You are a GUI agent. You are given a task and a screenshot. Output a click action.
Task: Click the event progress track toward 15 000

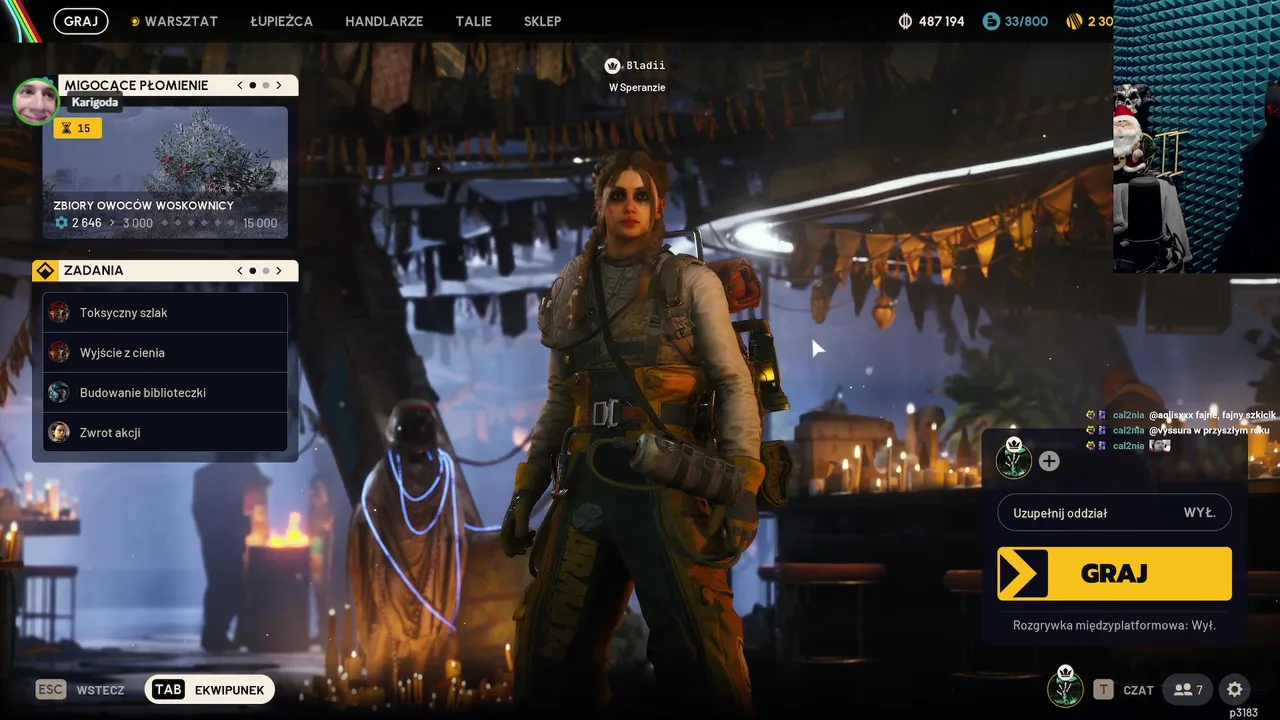(x=198, y=223)
